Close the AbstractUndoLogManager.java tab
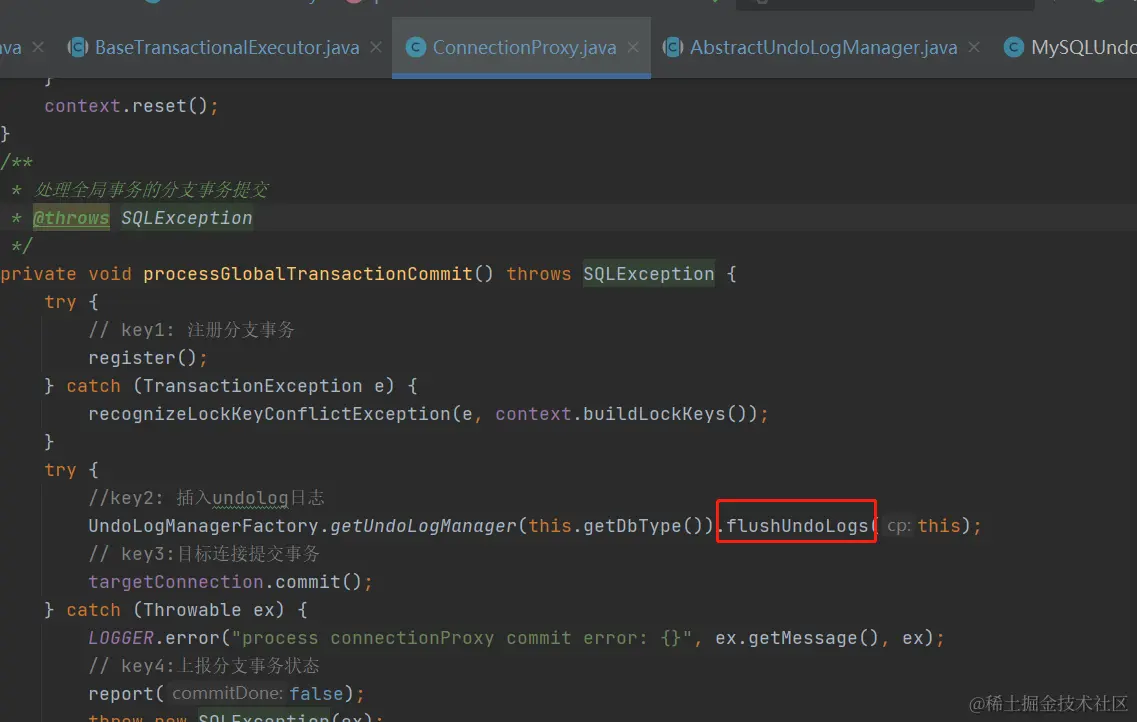This screenshot has width=1137, height=722. click(974, 47)
